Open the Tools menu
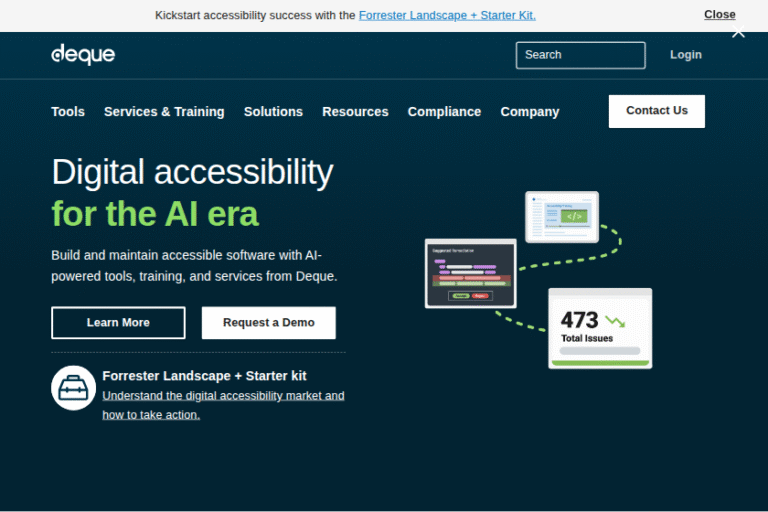Image resolution: width=768 pixels, height=512 pixels. (68, 112)
